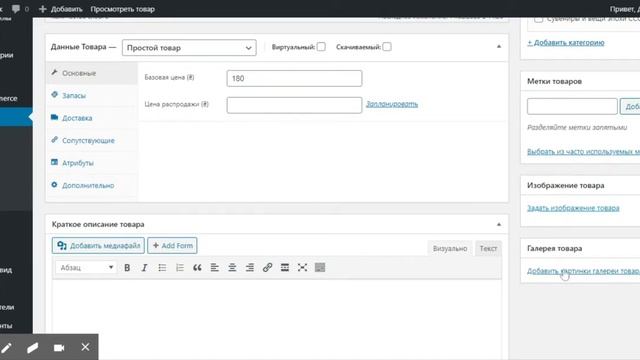
Task: Click the Add Form button
Action: pyautogui.click(x=172, y=246)
